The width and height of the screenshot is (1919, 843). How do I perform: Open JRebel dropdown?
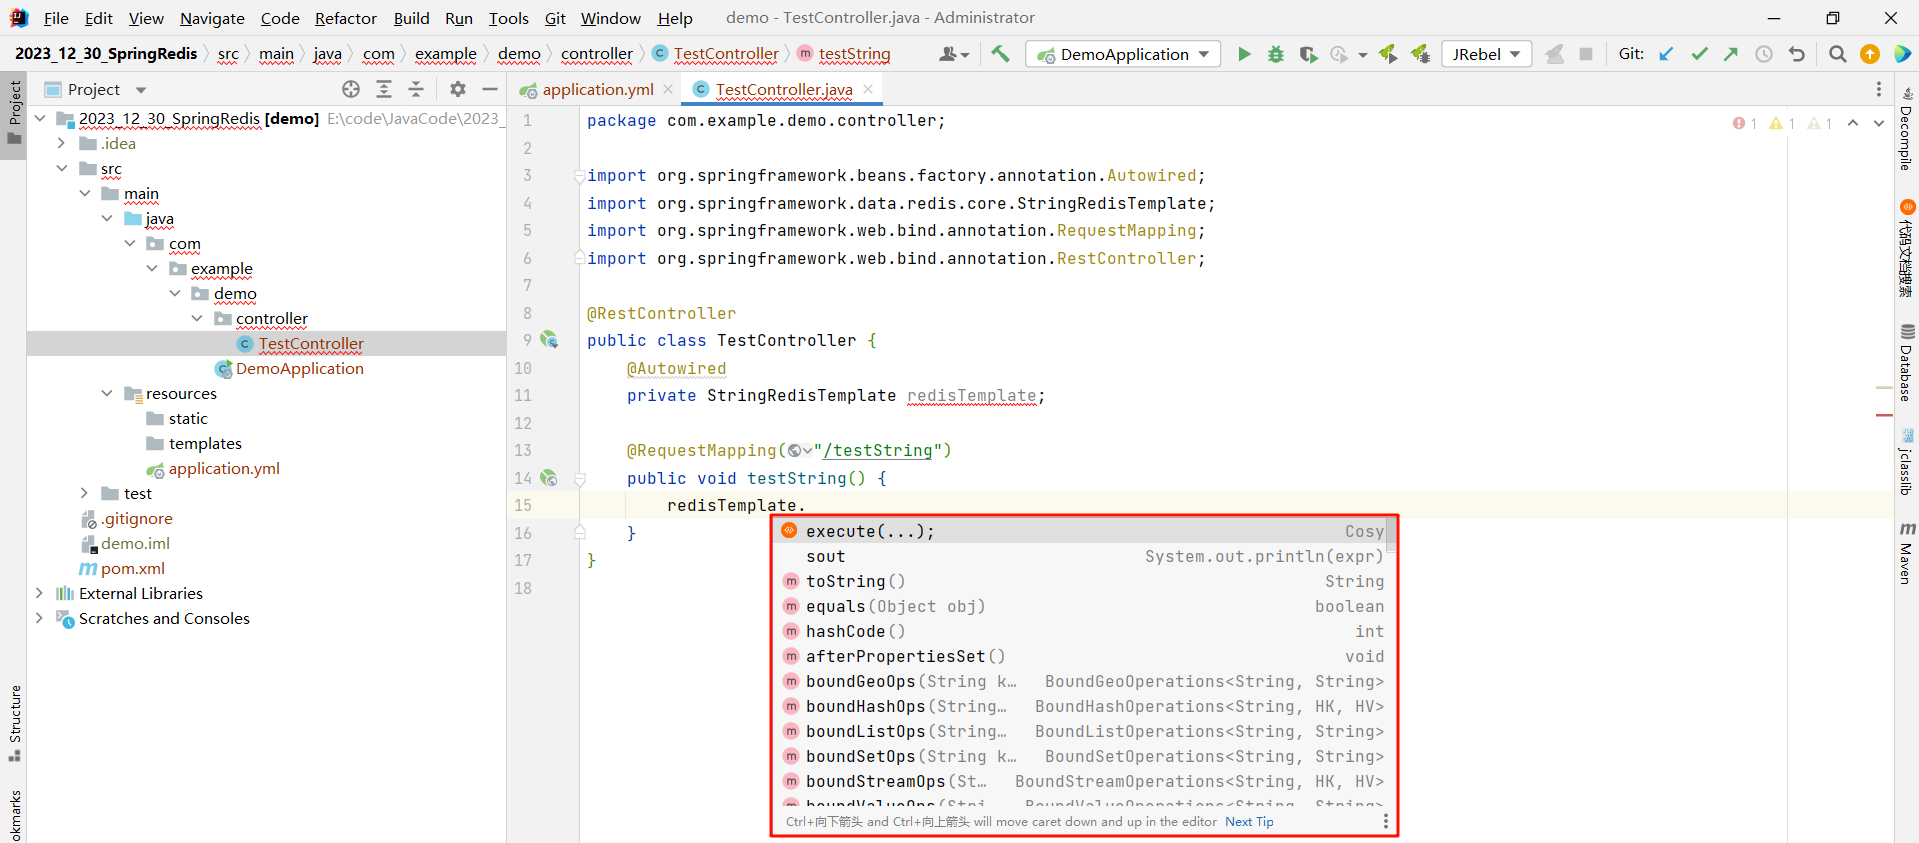[x=1487, y=54]
